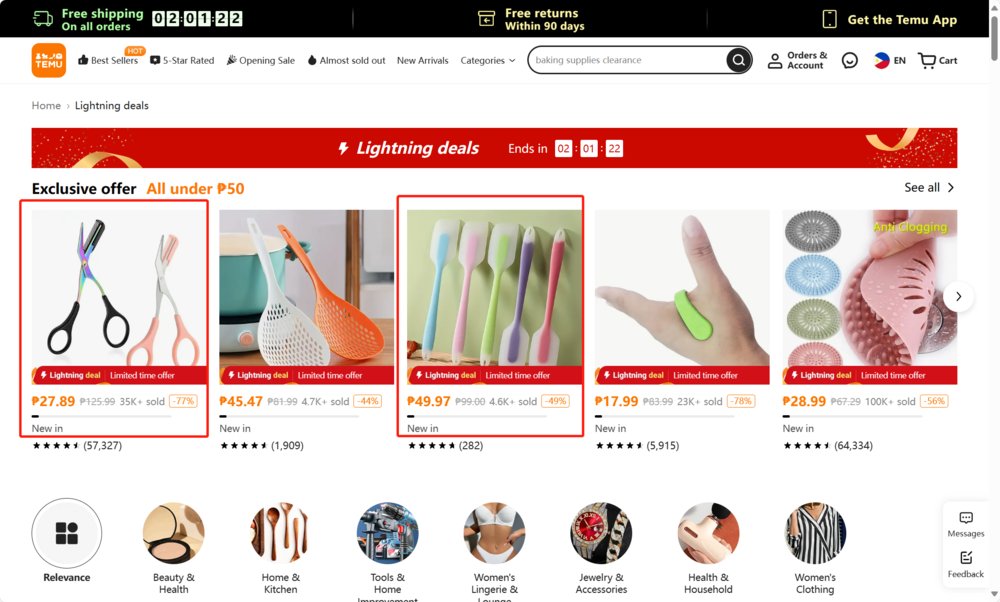
Task: Go to New Arrivals
Action: [422, 61]
